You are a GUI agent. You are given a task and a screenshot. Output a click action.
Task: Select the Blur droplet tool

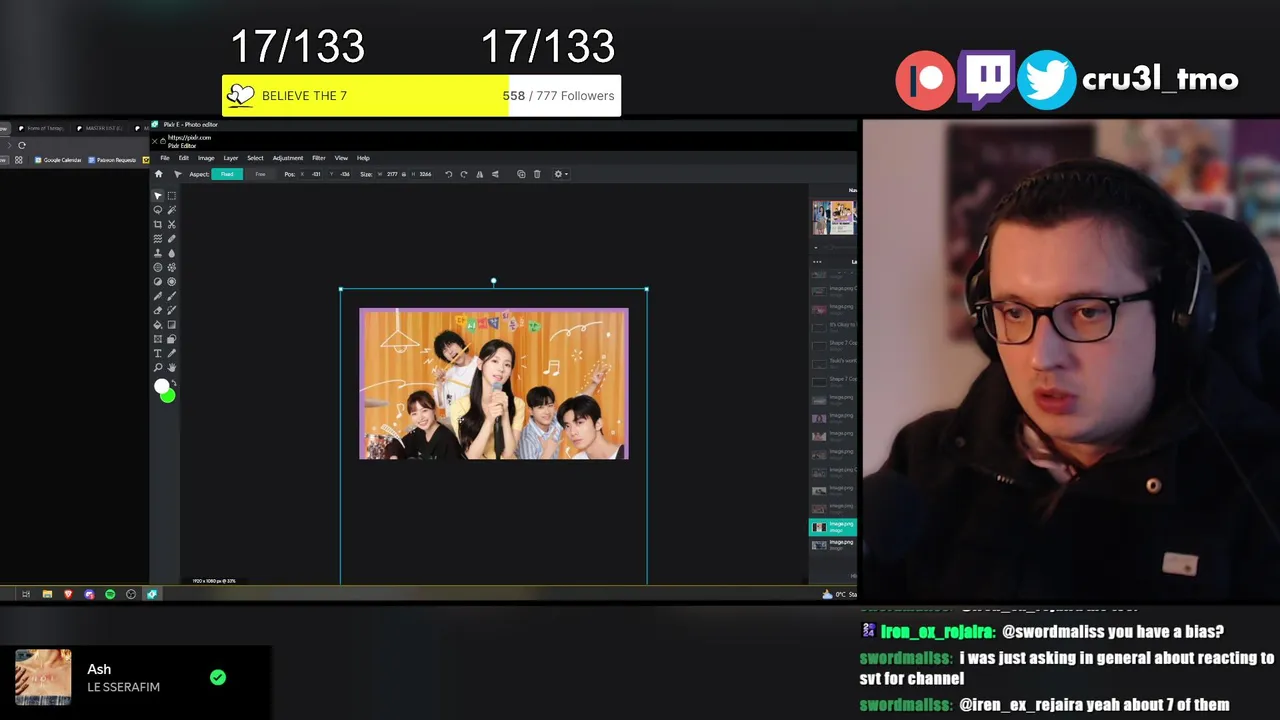[x=172, y=253]
